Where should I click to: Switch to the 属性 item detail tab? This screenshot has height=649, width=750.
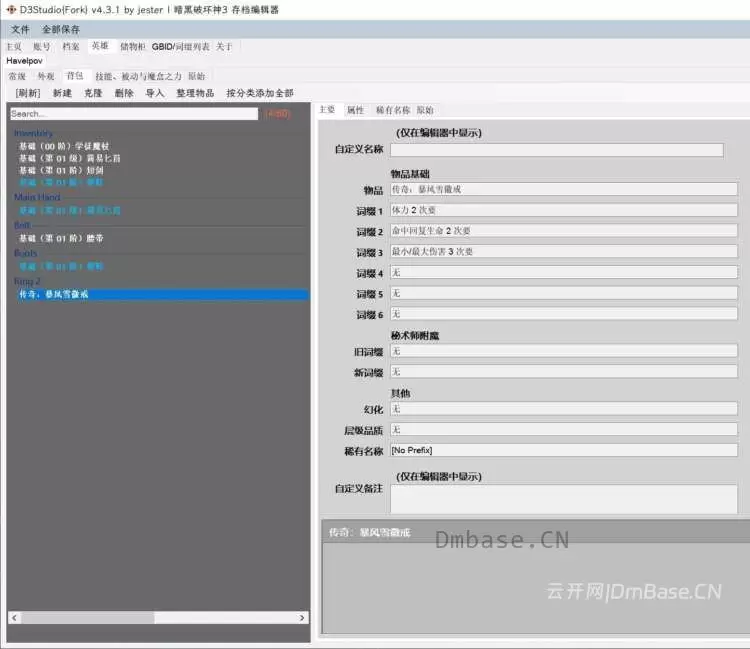click(355, 110)
